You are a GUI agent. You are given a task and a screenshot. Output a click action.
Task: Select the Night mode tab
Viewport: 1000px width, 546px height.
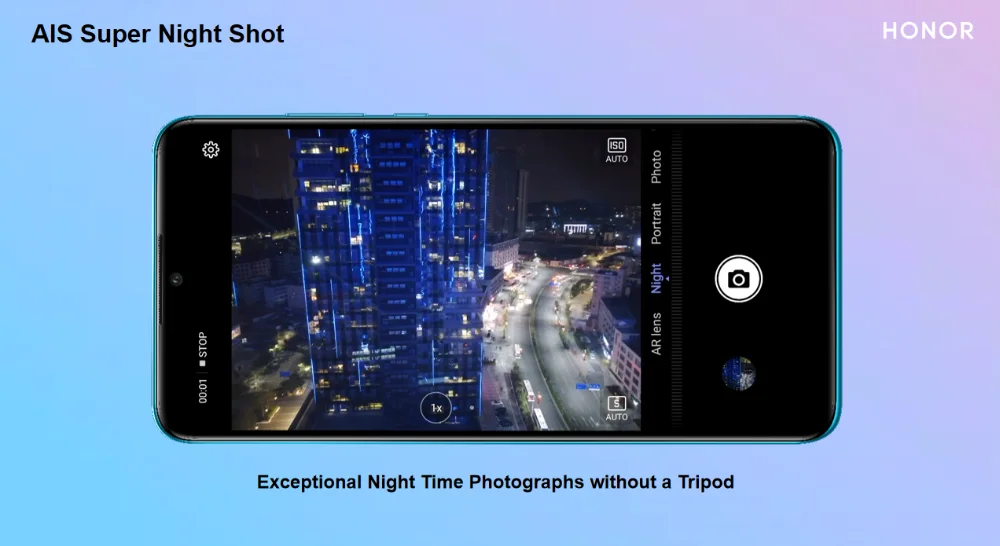pos(656,278)
